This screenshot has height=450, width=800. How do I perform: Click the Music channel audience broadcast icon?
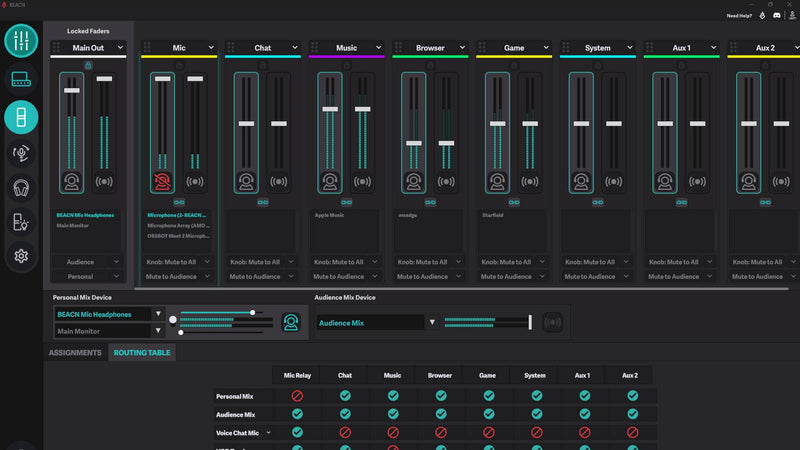coord(362,182)
